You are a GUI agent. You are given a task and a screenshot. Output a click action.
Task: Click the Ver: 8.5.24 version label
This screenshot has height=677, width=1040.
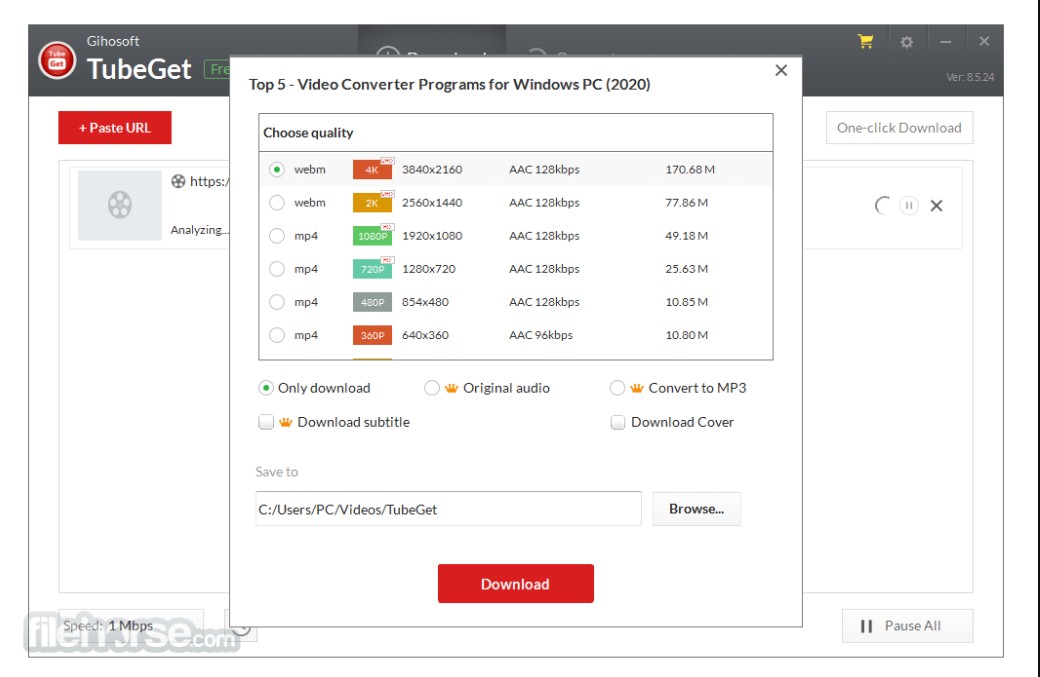(x=970, y=77)
